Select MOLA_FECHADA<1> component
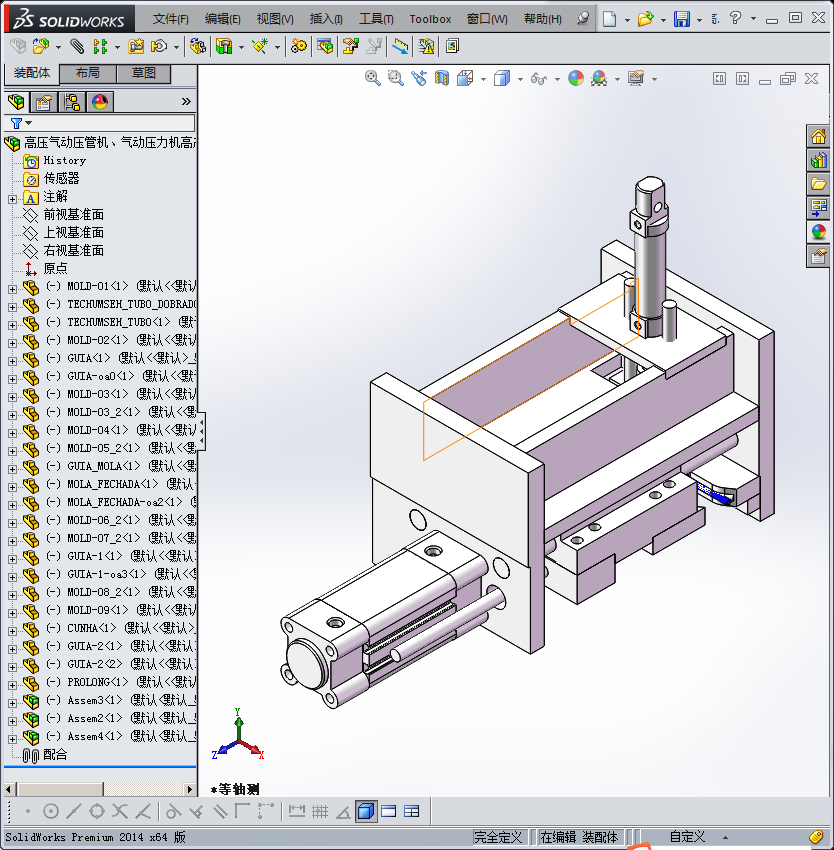Image resolution: width=834 pixels, height=850 pixels. tap(112, 484)
